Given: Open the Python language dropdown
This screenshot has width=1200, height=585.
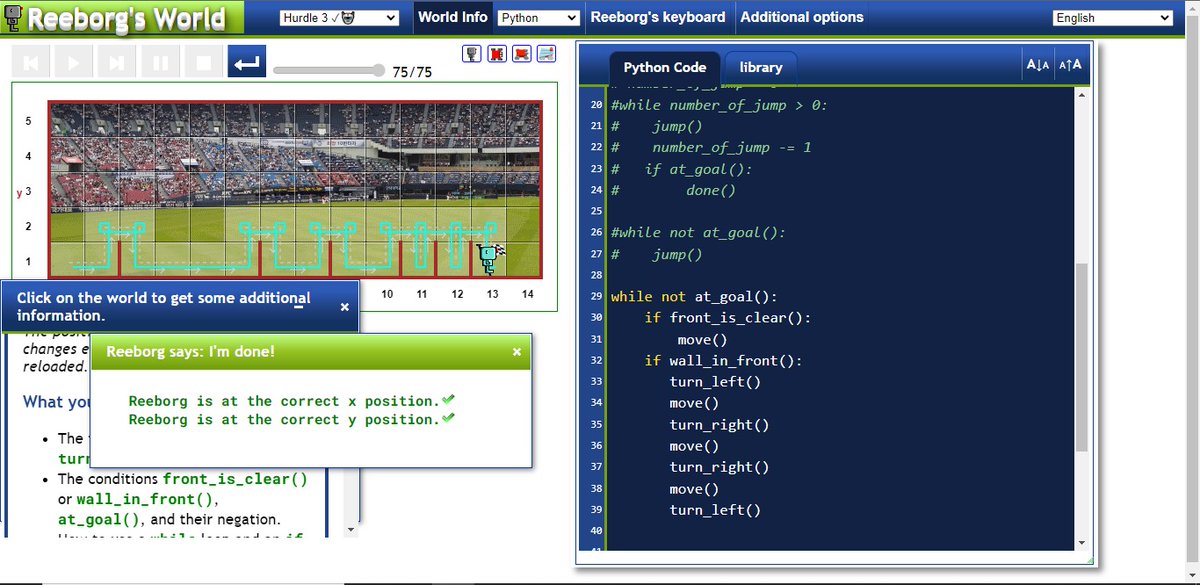Looking at the screenshot, I should (x=538, y=17).
